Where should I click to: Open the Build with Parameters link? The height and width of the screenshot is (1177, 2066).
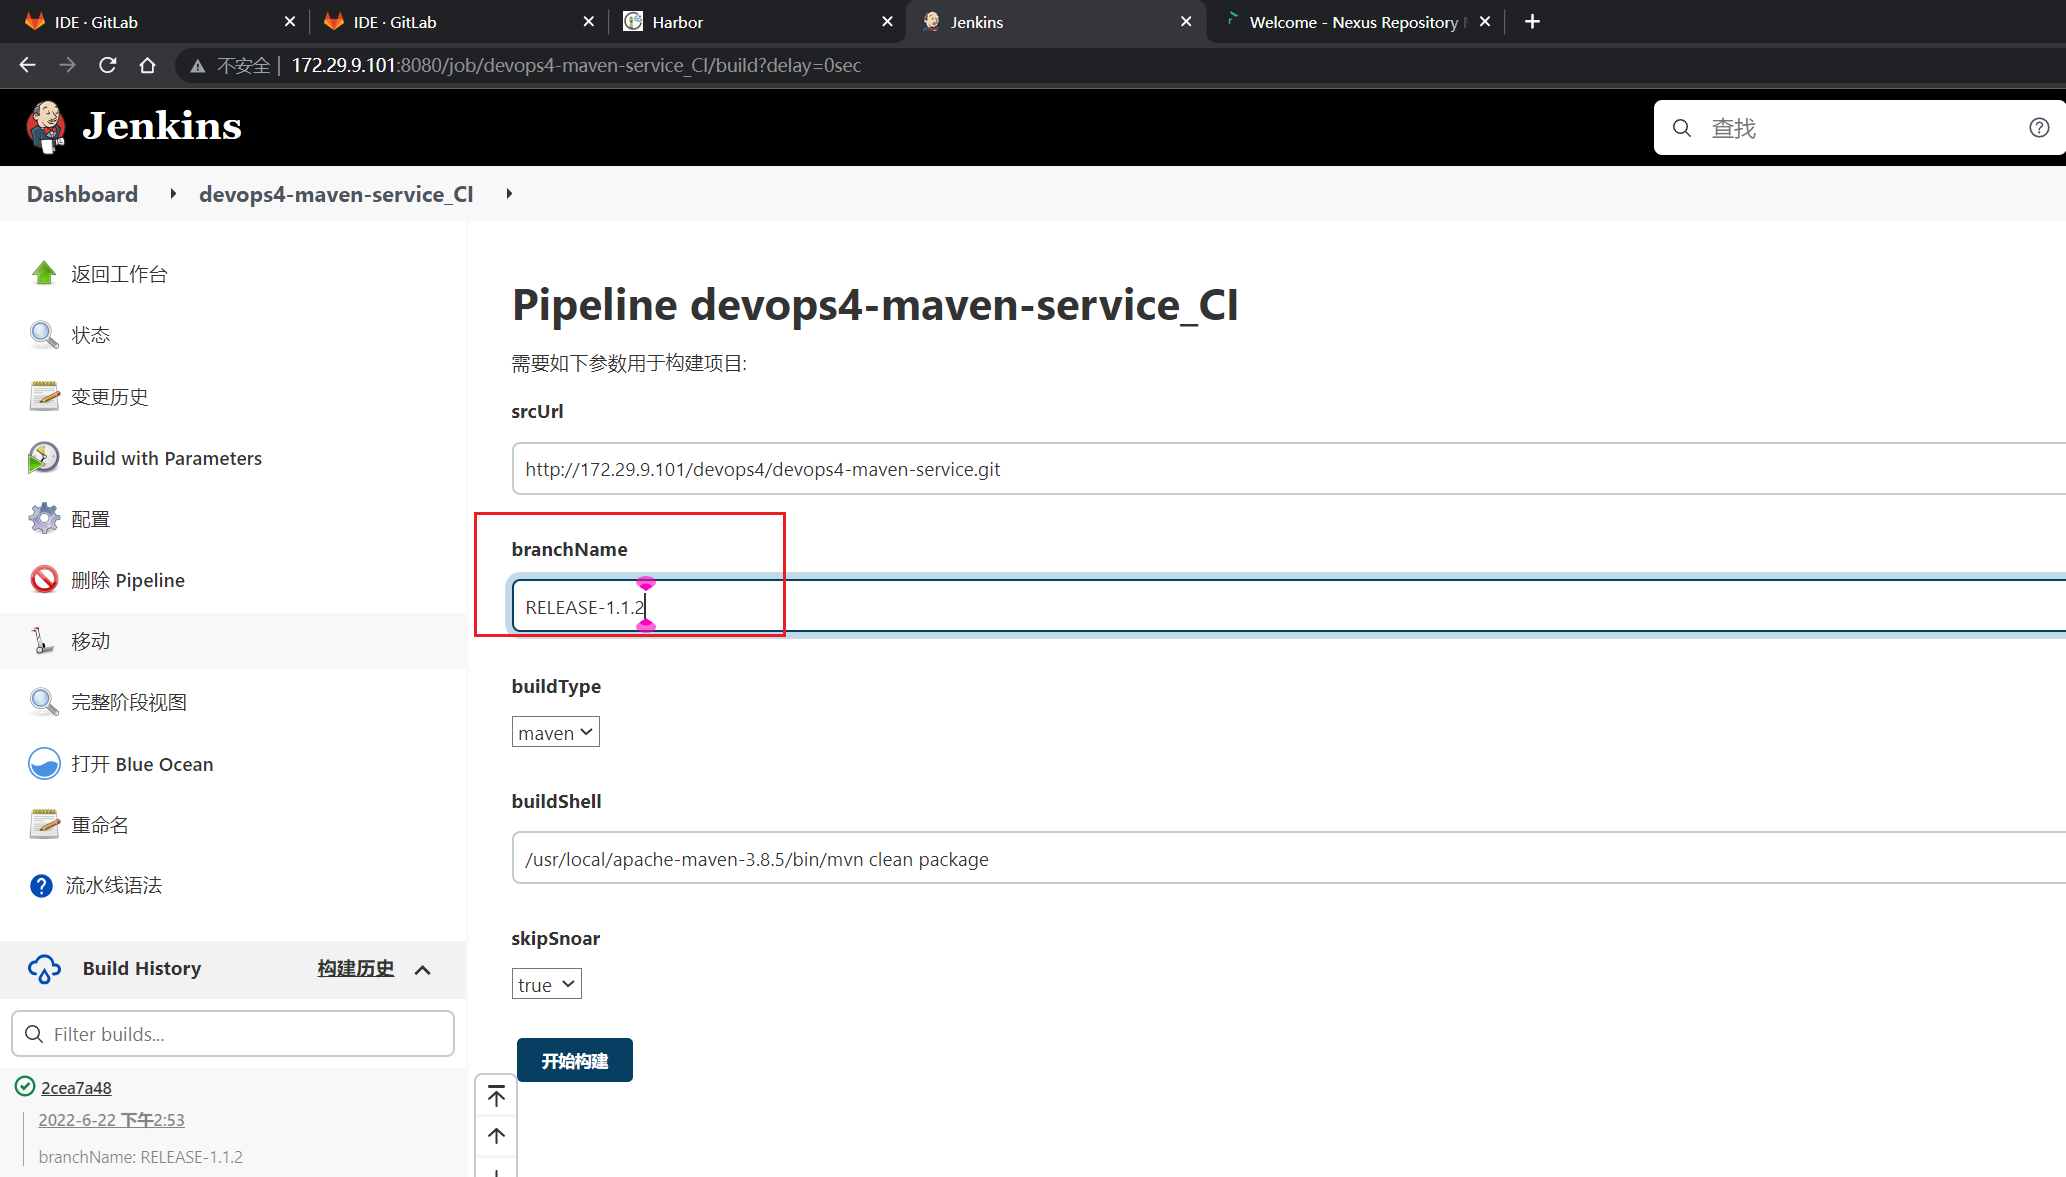(167, 458)
